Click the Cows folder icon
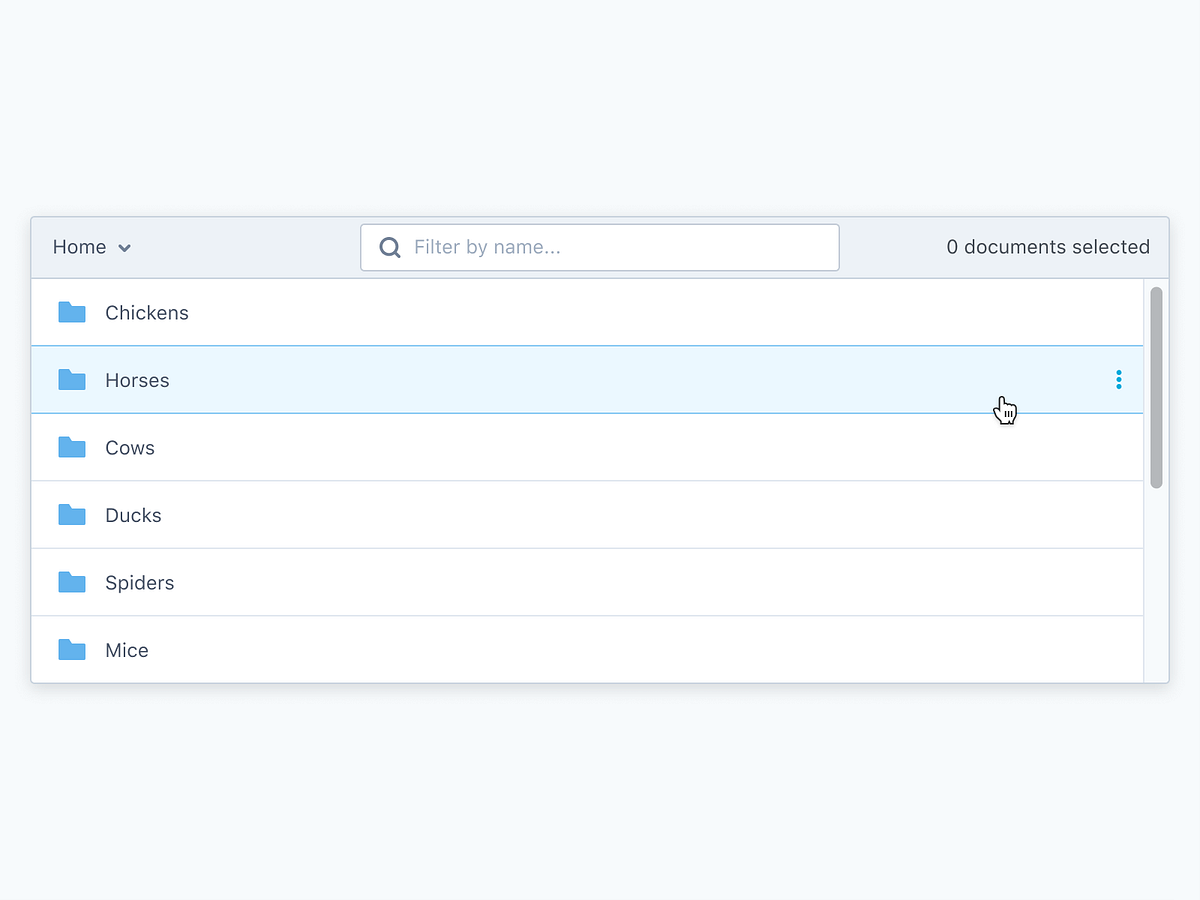 pos(71,447)
